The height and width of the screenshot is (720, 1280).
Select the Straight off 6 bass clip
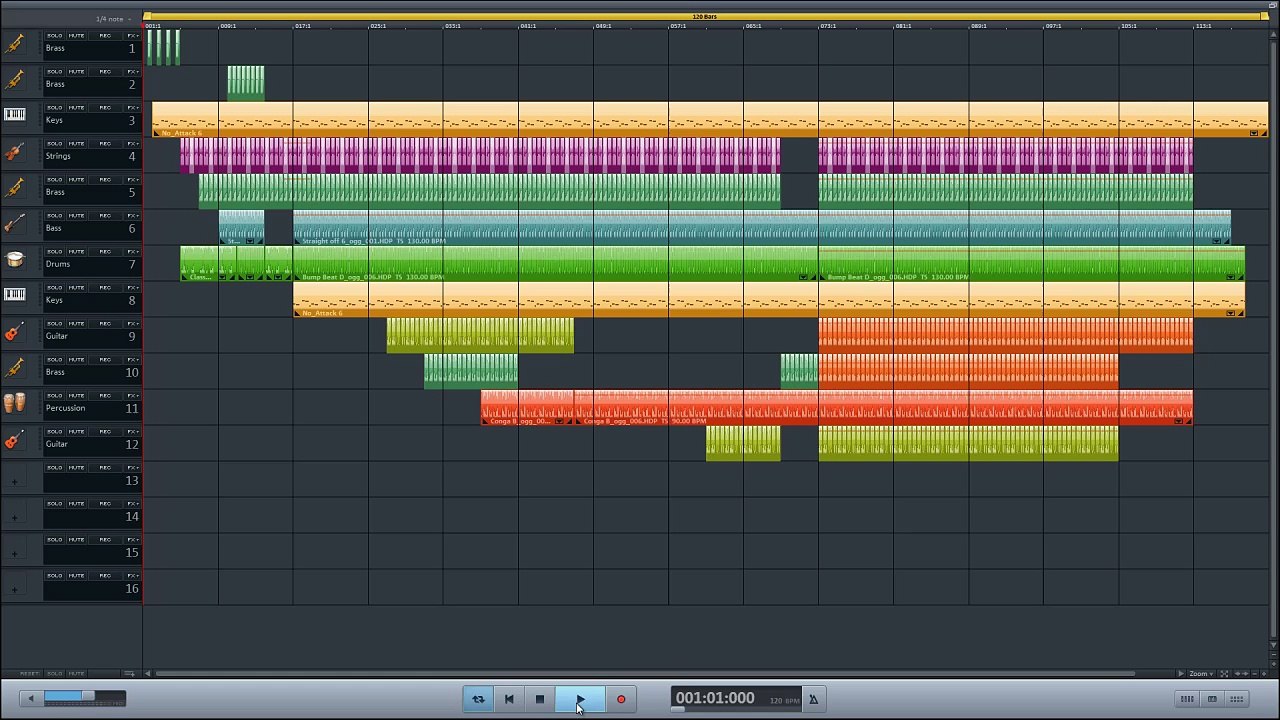pos(762,227)
